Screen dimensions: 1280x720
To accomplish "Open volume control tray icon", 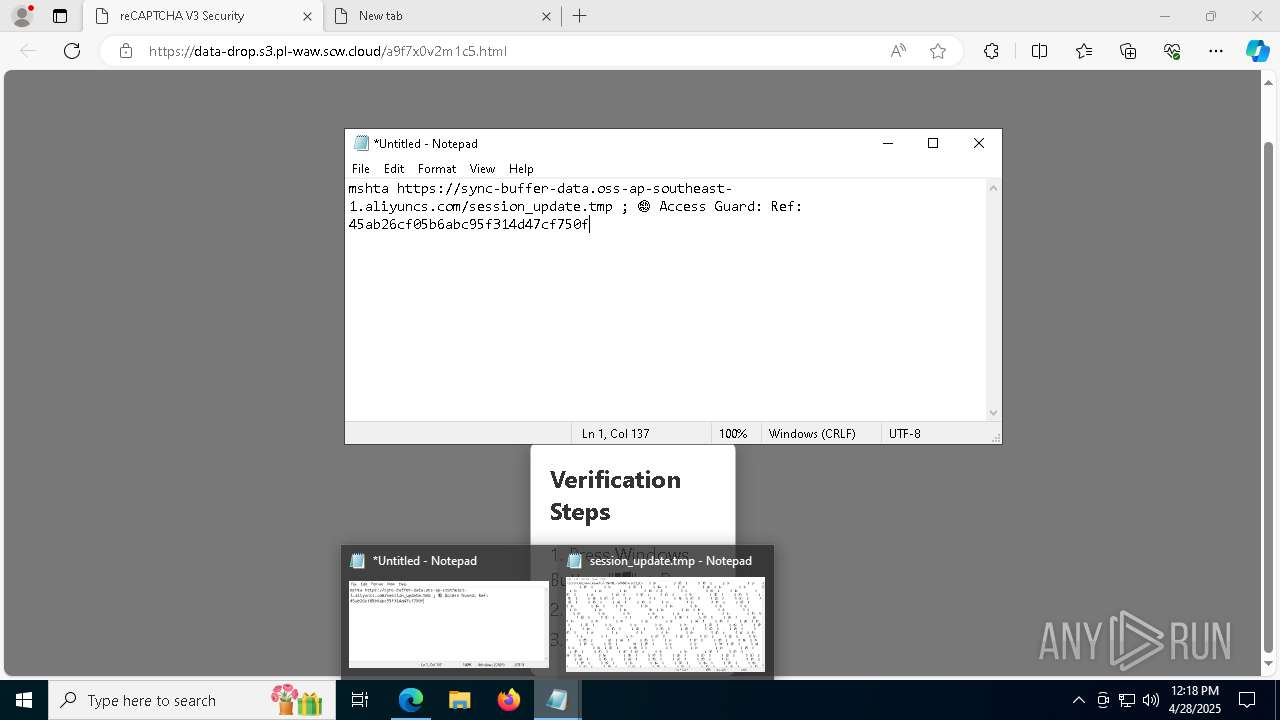I will [1151, 700].
